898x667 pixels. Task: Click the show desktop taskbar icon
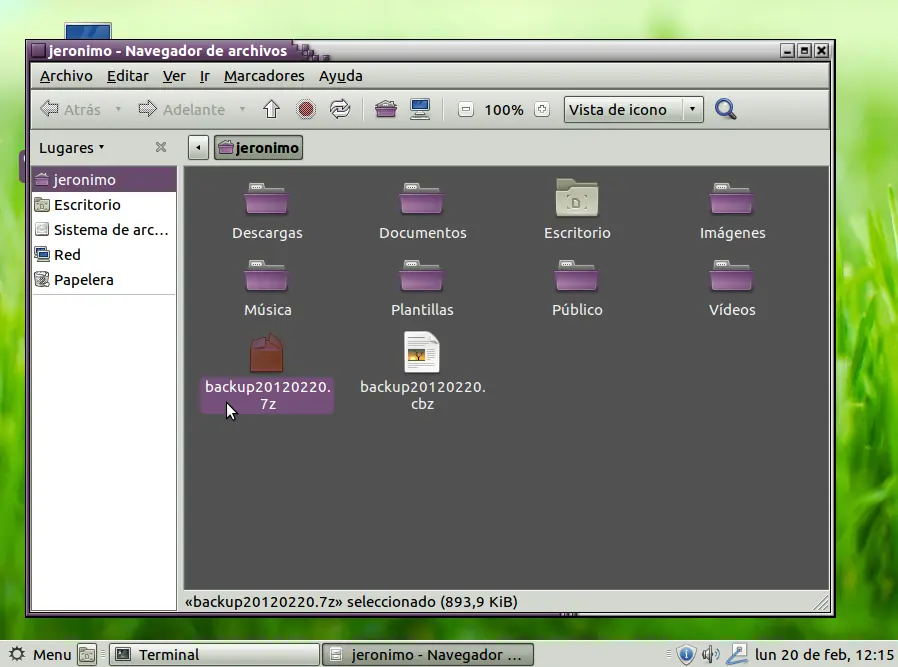[87, 654]
